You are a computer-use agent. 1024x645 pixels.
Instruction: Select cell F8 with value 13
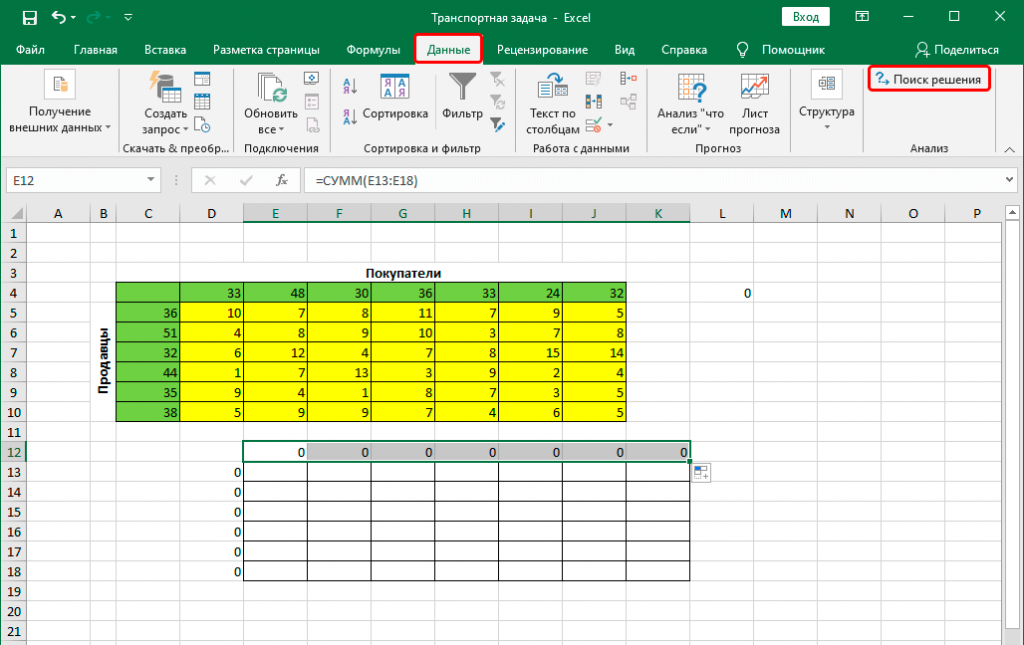(x=339, y=373)
